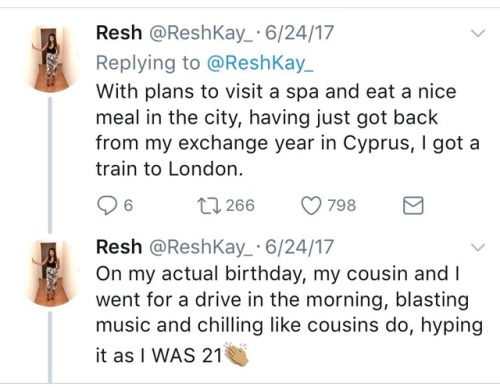
Task: Open Resh's profile picture on first tweet
Action: 51,59
